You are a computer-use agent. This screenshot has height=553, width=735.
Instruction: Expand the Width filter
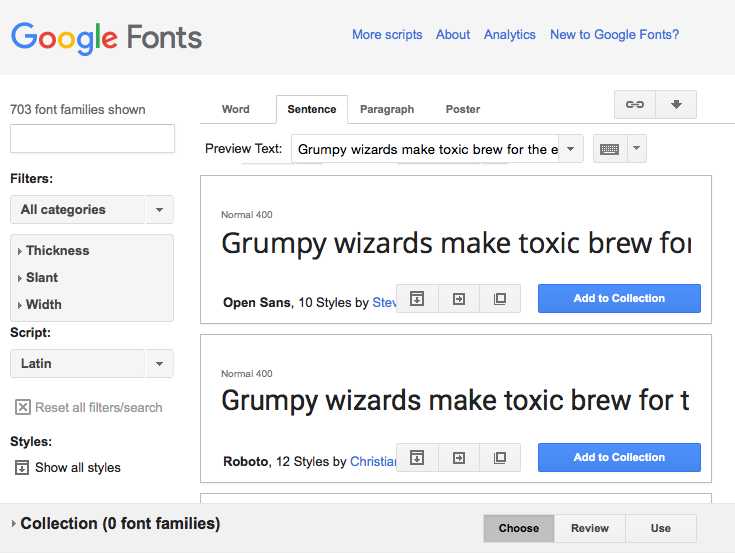pos(39,305)
